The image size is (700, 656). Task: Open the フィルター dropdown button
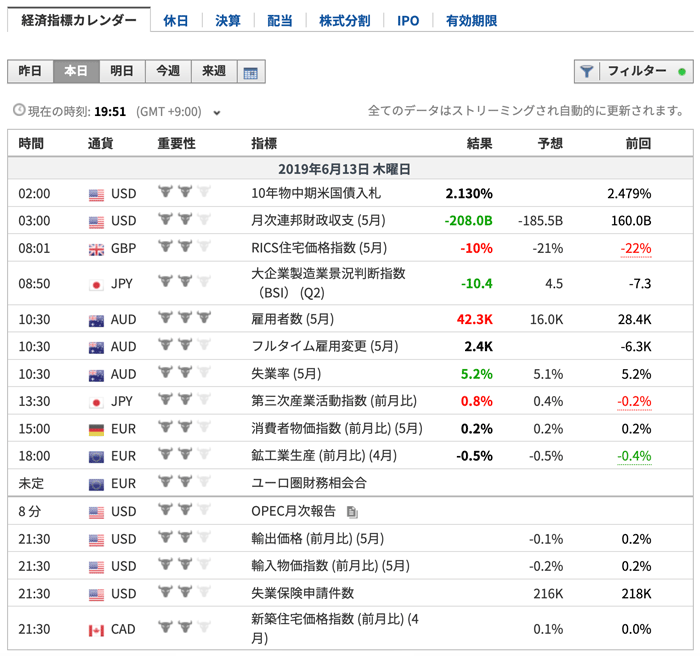pos(634,71)
